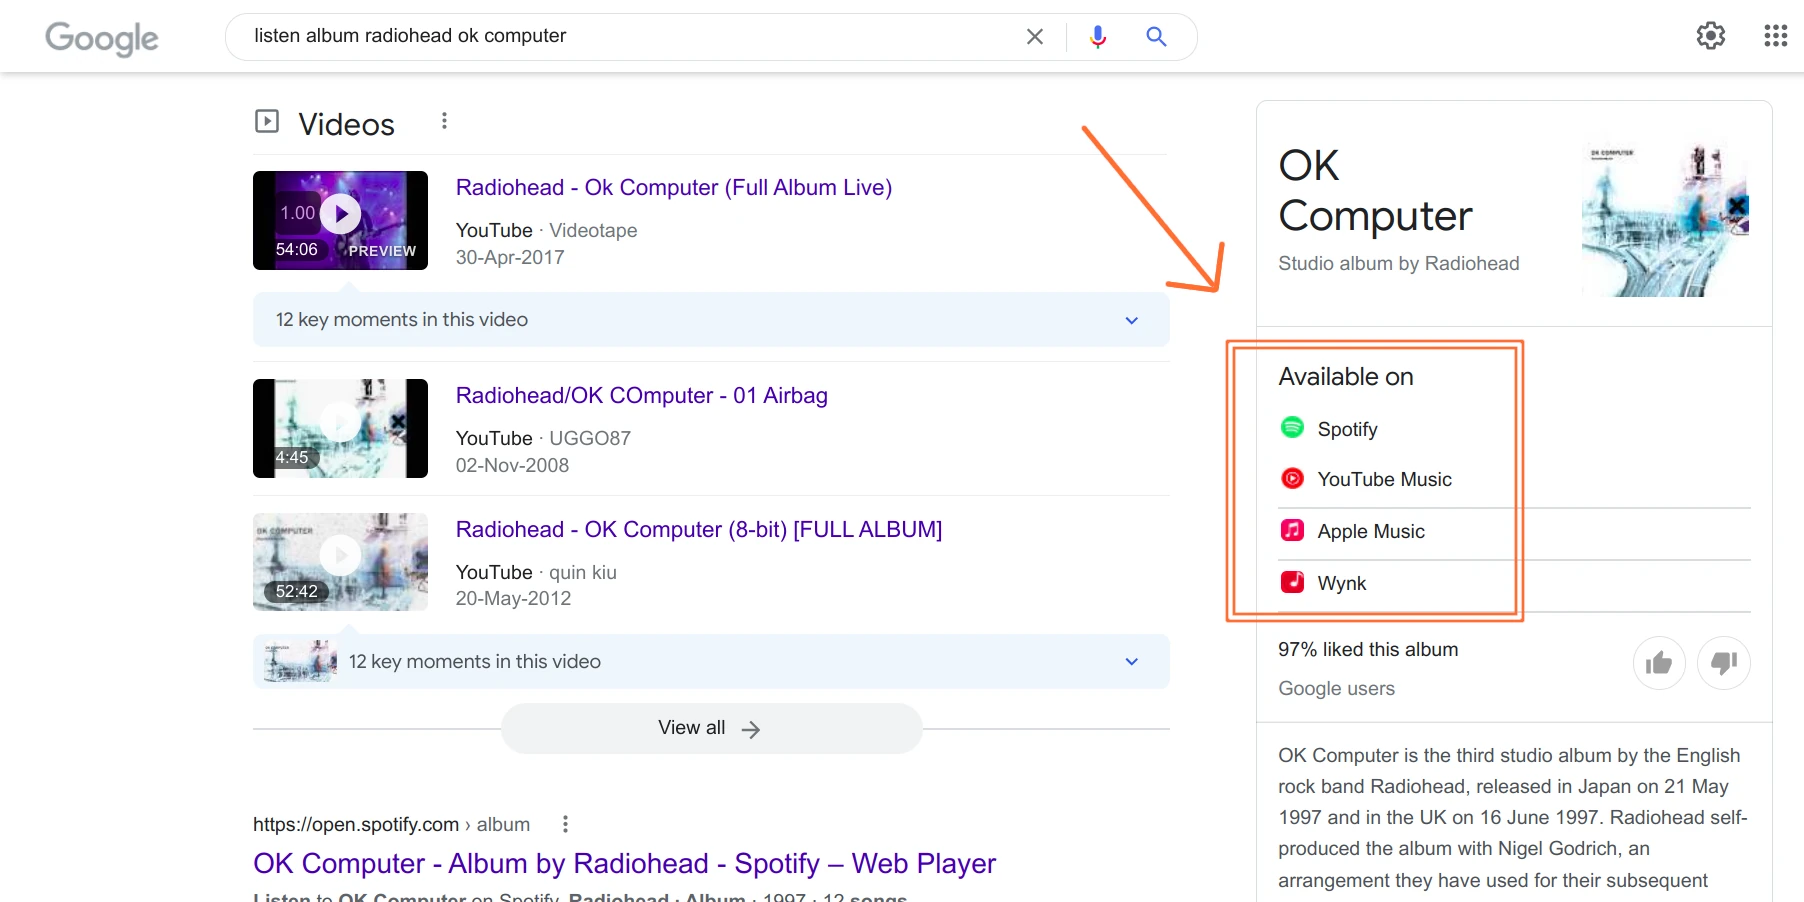
Task: Click the '97% liked this album' text
Action: coord(1368,649)
